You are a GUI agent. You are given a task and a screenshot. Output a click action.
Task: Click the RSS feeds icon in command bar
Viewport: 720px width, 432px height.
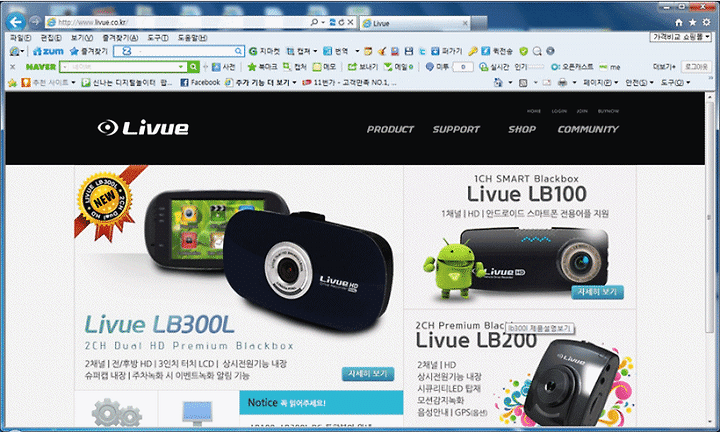523,83
